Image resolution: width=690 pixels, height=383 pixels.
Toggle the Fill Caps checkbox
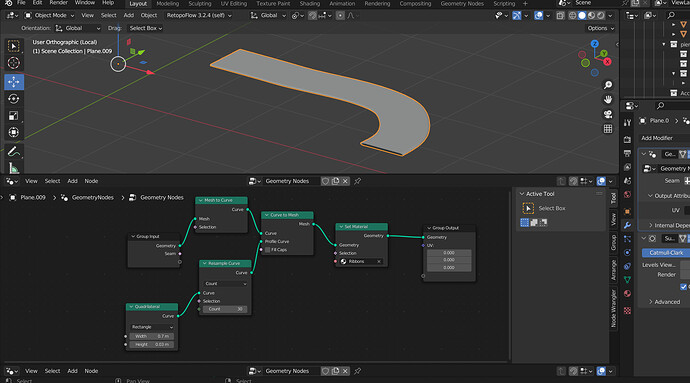pyautogui.click(x=267, y=250)
